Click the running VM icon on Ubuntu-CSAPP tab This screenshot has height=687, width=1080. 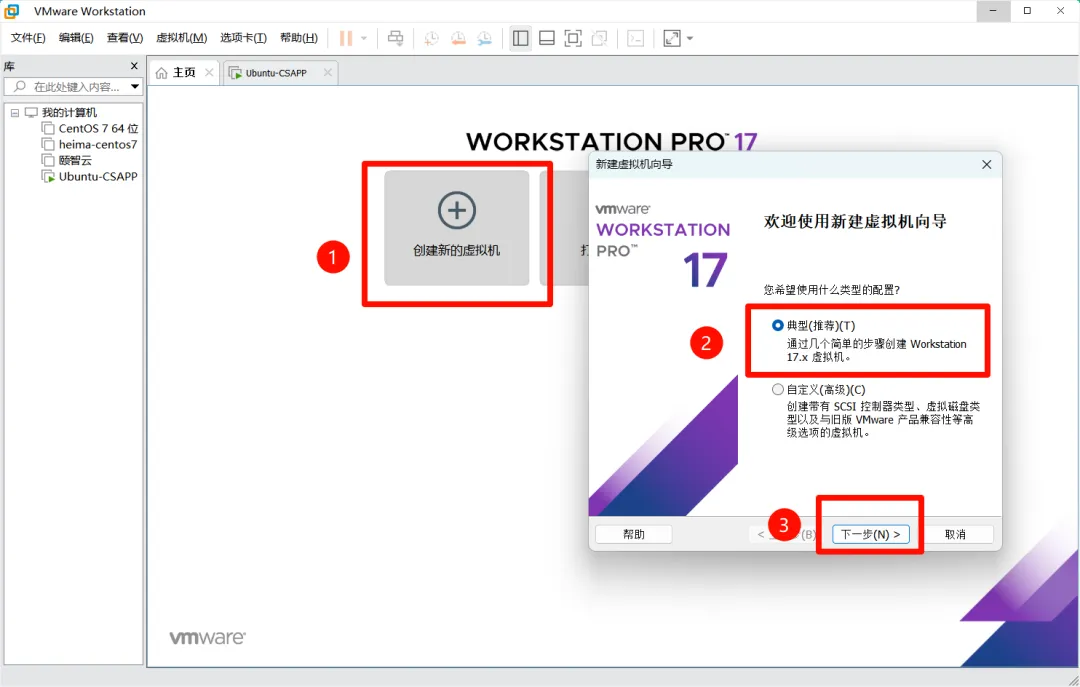point(236,73)
